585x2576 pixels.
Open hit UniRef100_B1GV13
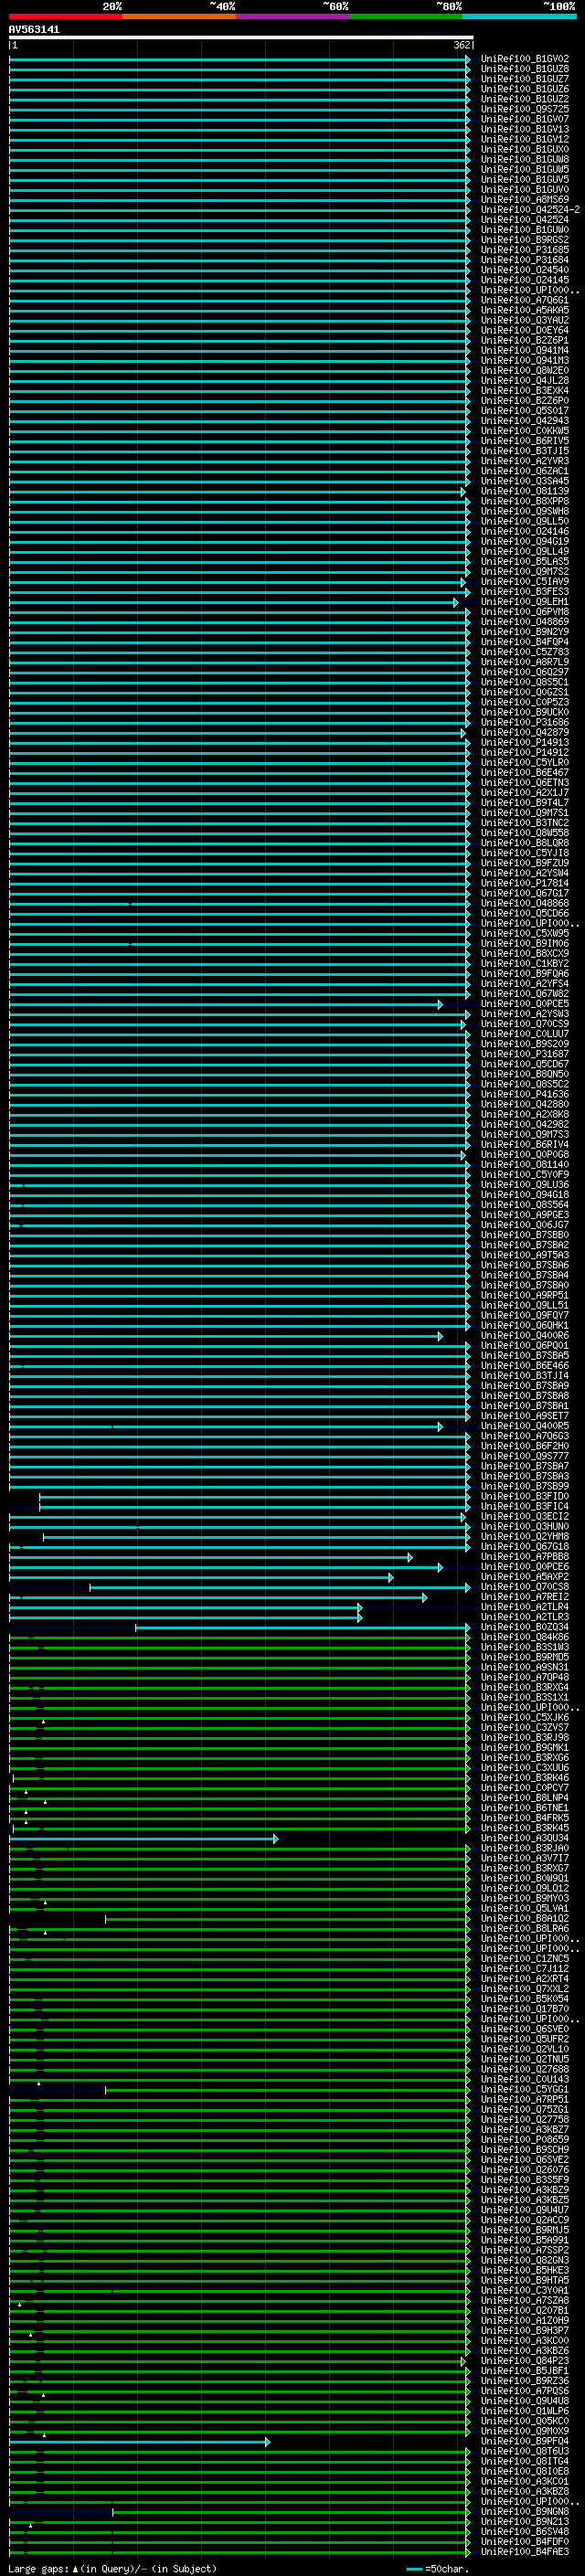coord(525,129)
